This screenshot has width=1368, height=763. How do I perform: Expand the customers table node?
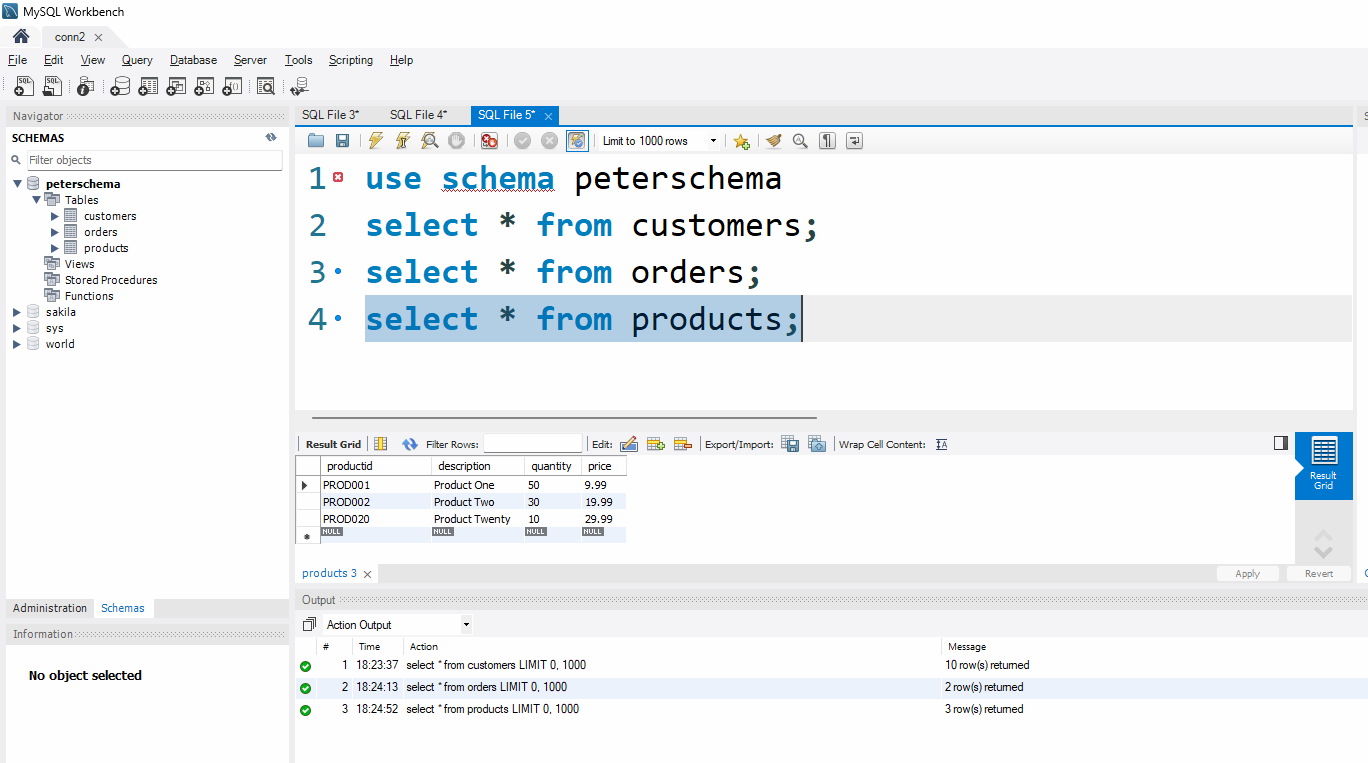pos(55,216)
